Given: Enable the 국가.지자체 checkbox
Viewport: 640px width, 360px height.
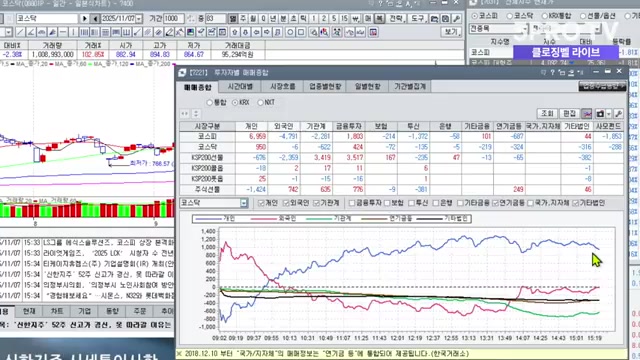Looking at the screenshot, I should (x=531, y=203).
